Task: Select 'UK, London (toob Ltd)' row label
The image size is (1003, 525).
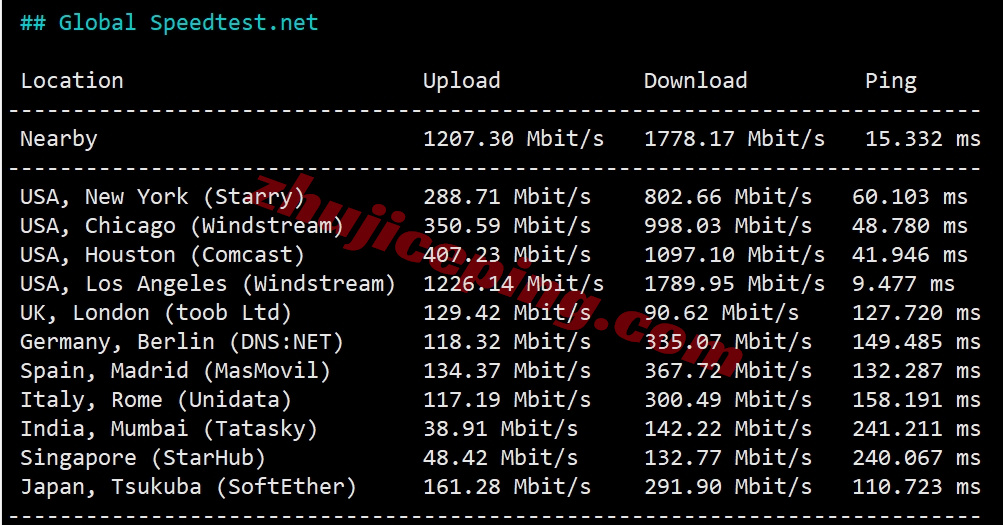Action: [155, 313]
